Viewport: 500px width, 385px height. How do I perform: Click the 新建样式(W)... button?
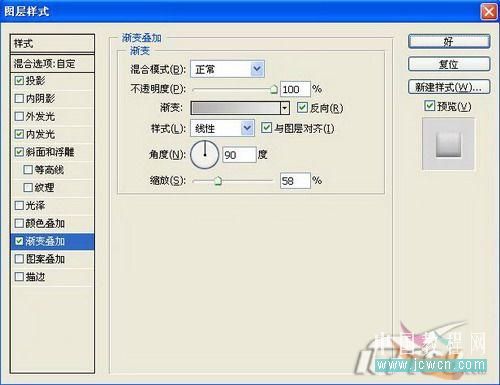(x=449, y=87)
